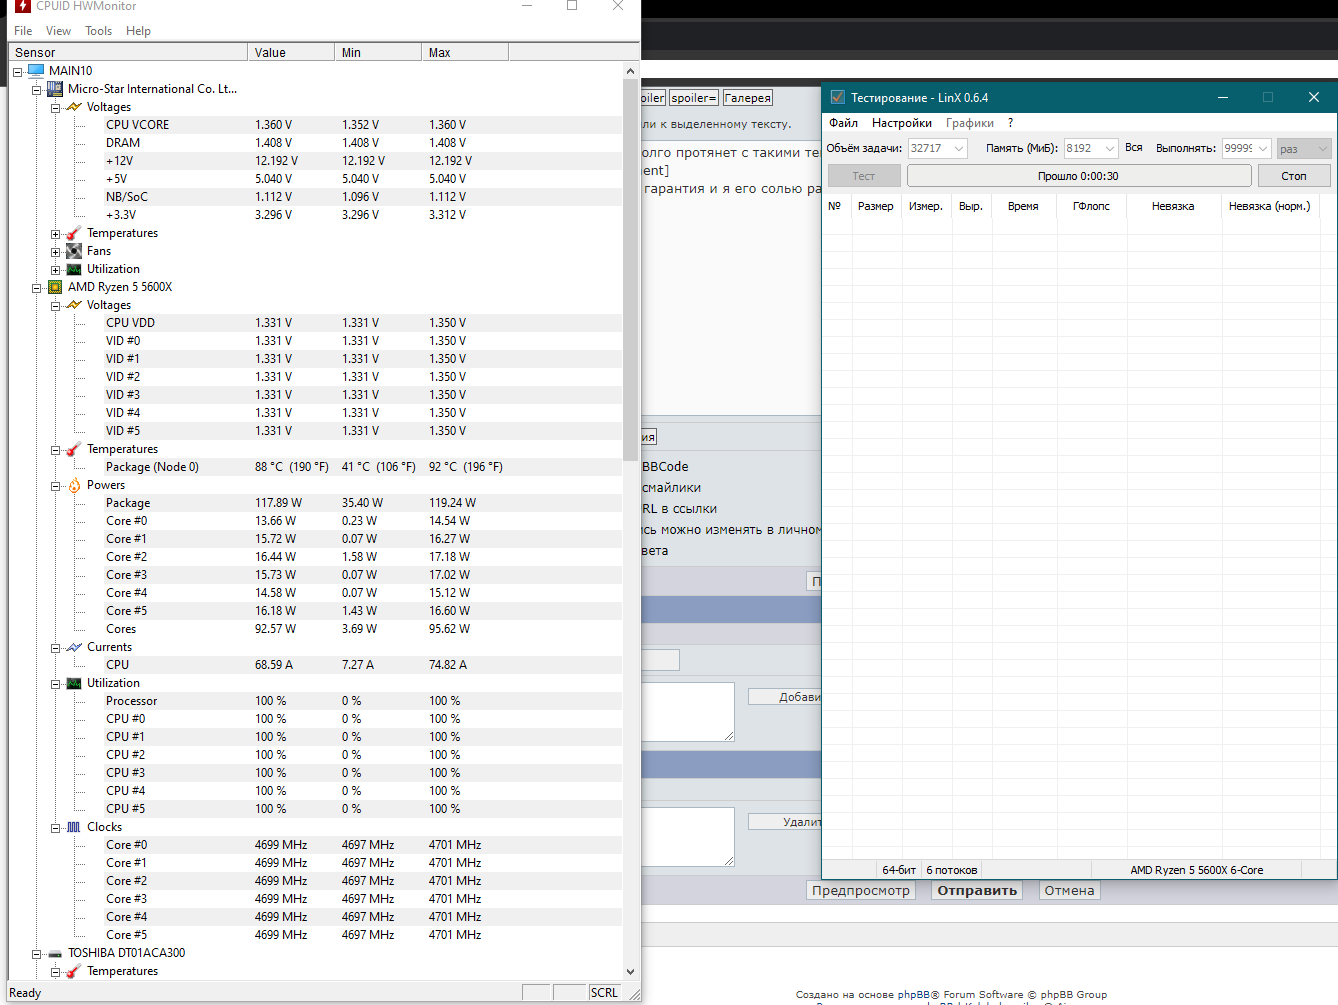This screenshot has height=1005, width=1338.
Task: Click the AMD Ryzen 5 5600X processor icon
Action: pyautogui.click(x=55, y=287)
